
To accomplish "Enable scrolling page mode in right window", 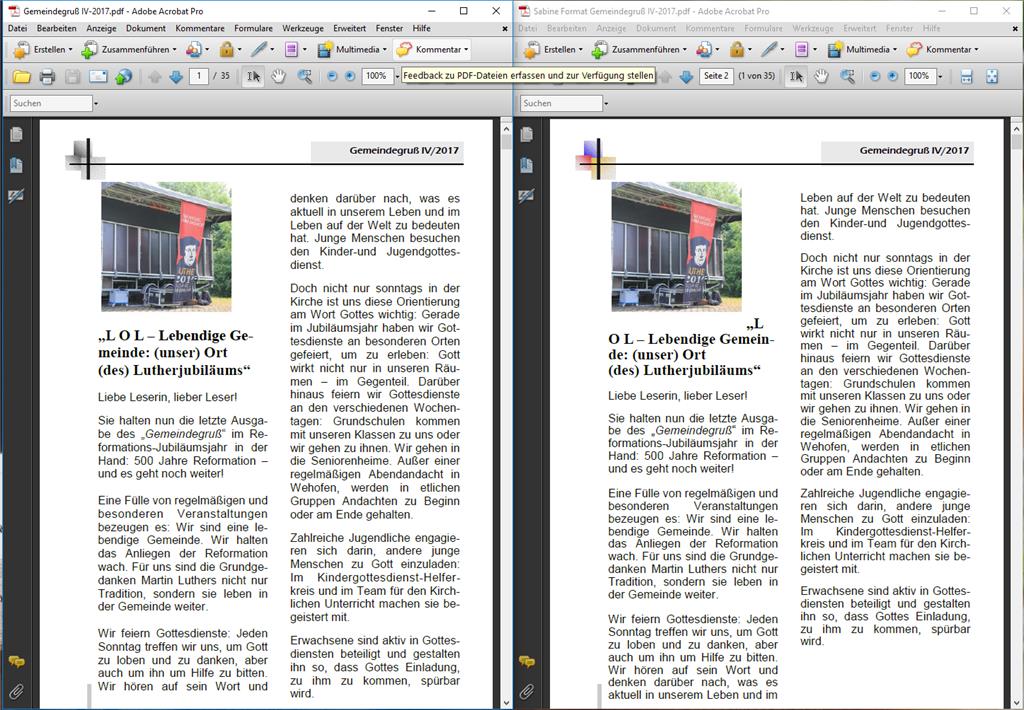I will pyautogui.click(x=967, y=76).
